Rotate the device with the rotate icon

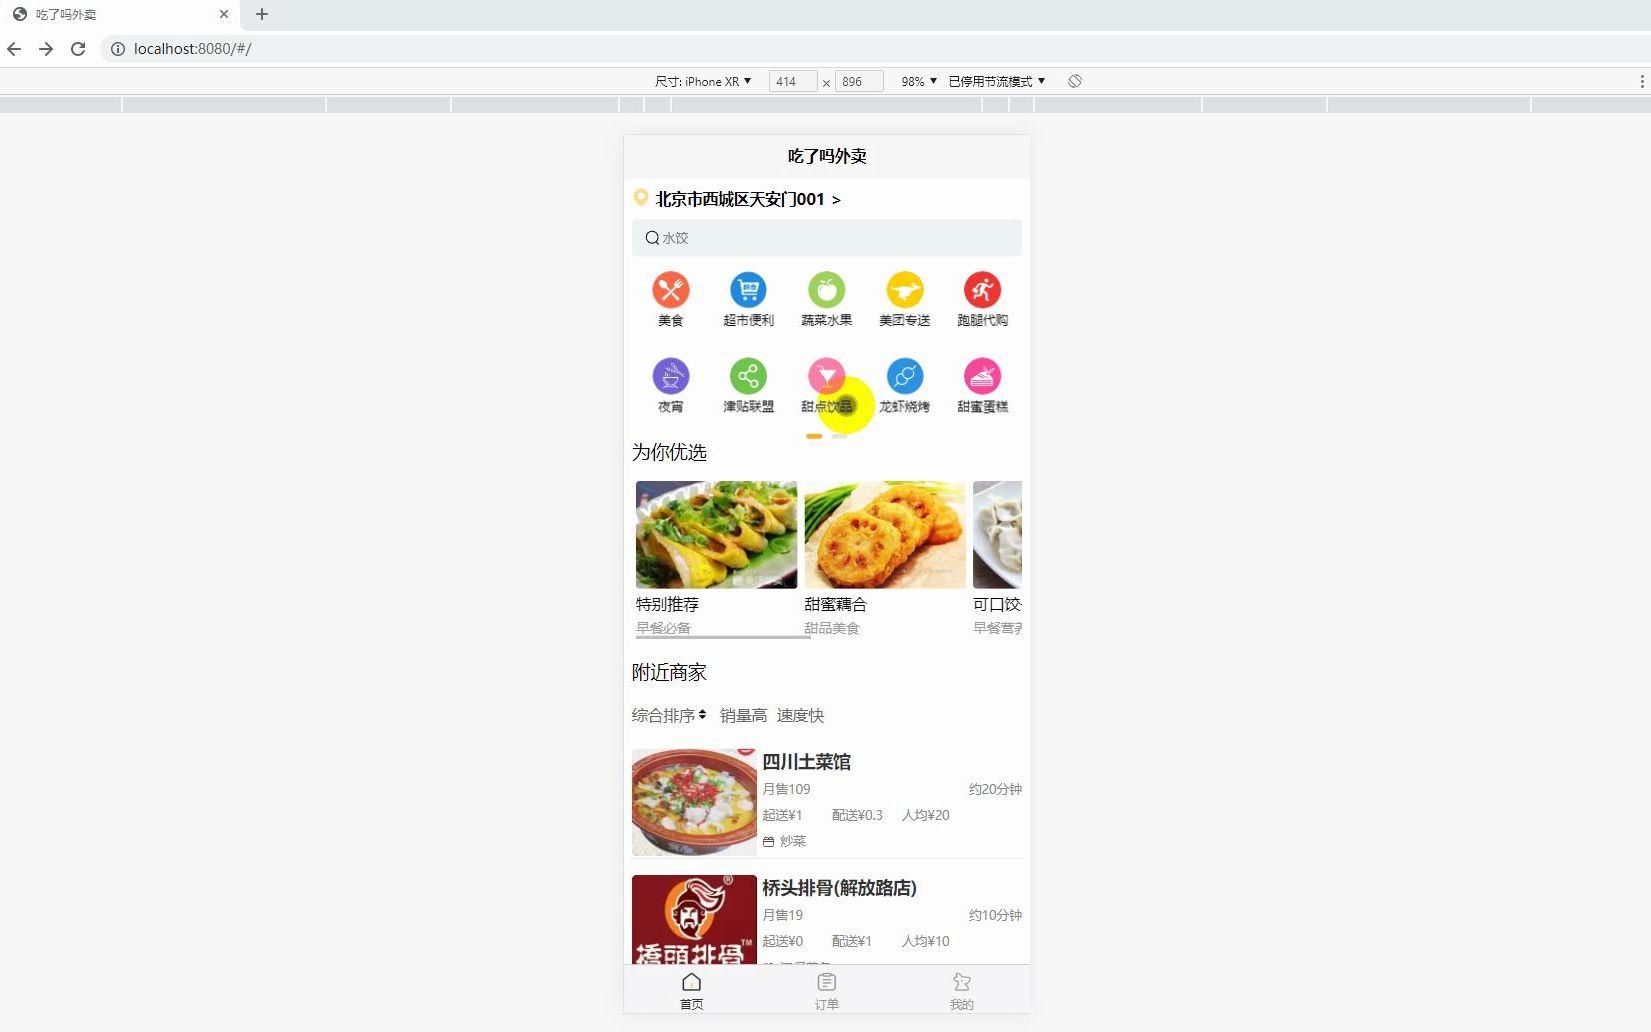pyautogui.click(x=1074, y=81)
